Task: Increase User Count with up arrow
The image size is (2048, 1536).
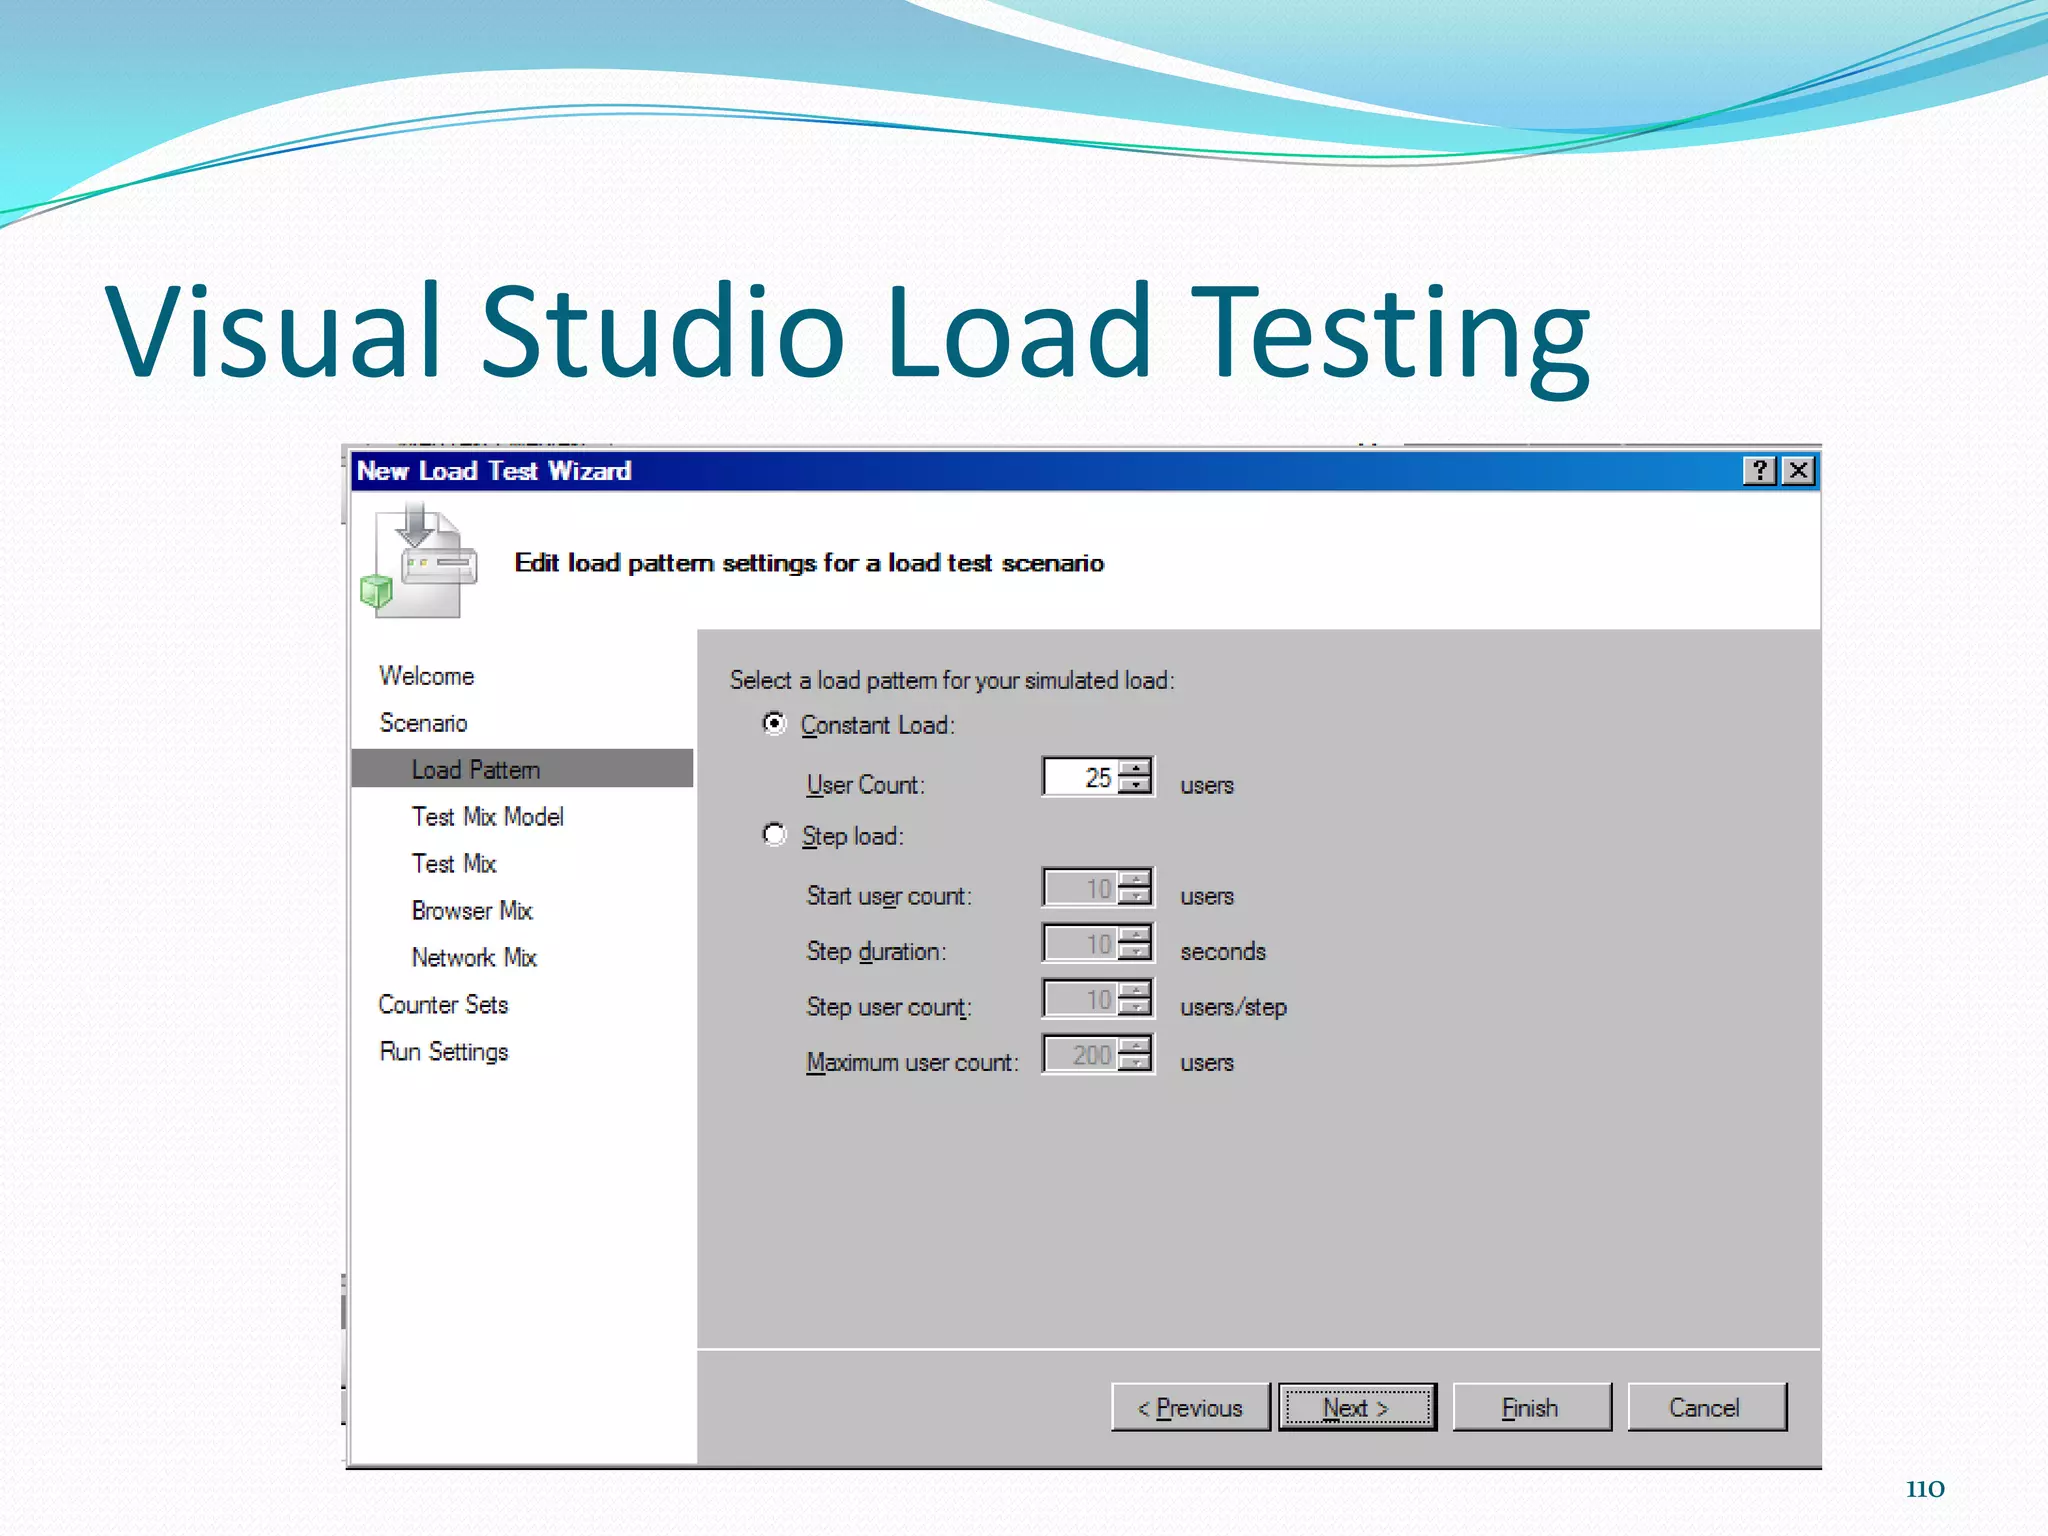Action: [1135, 768]
